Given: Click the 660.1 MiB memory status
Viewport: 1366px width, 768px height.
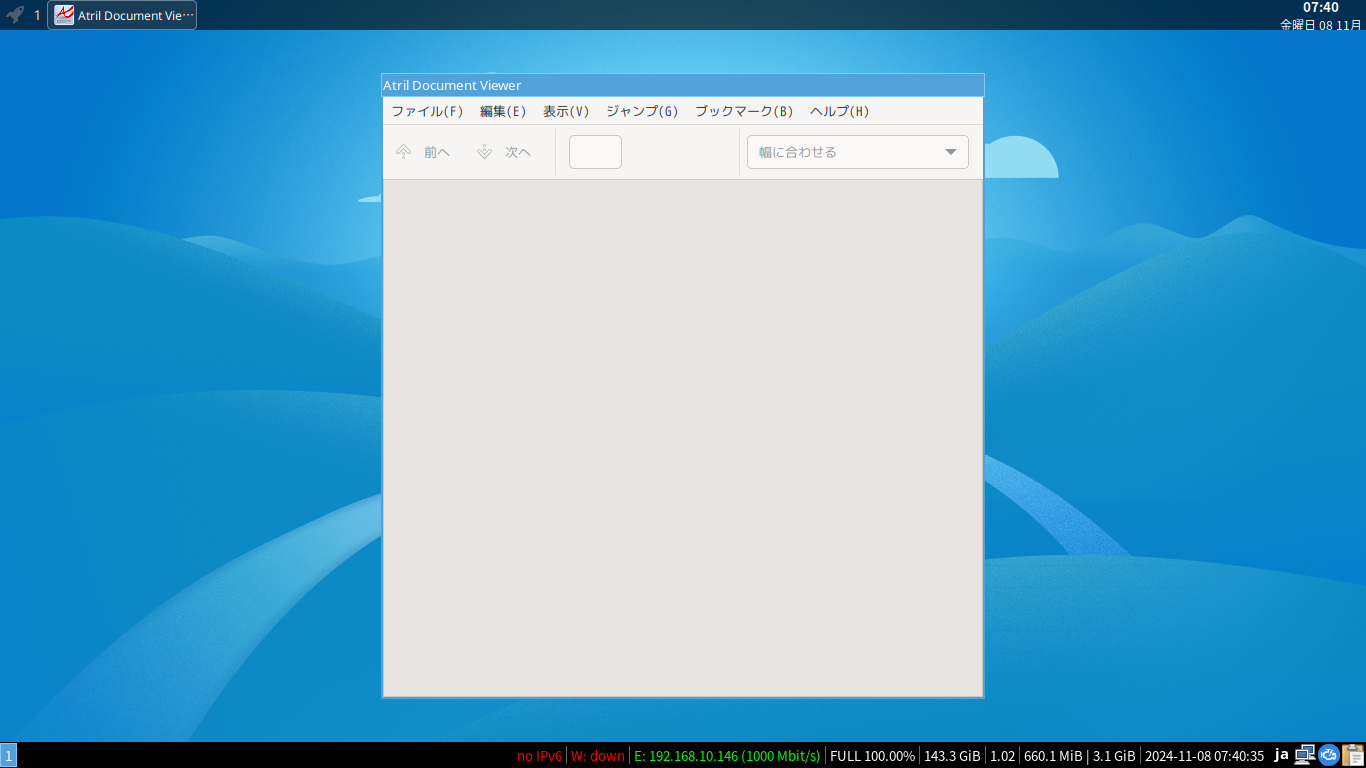Looking at the screenshot, I should [x=1054, y=756].
